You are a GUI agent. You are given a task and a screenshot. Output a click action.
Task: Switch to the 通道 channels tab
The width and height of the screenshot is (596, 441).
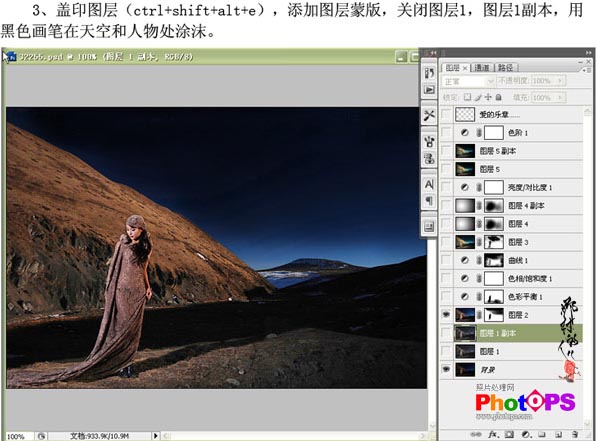tap(482, 68)
